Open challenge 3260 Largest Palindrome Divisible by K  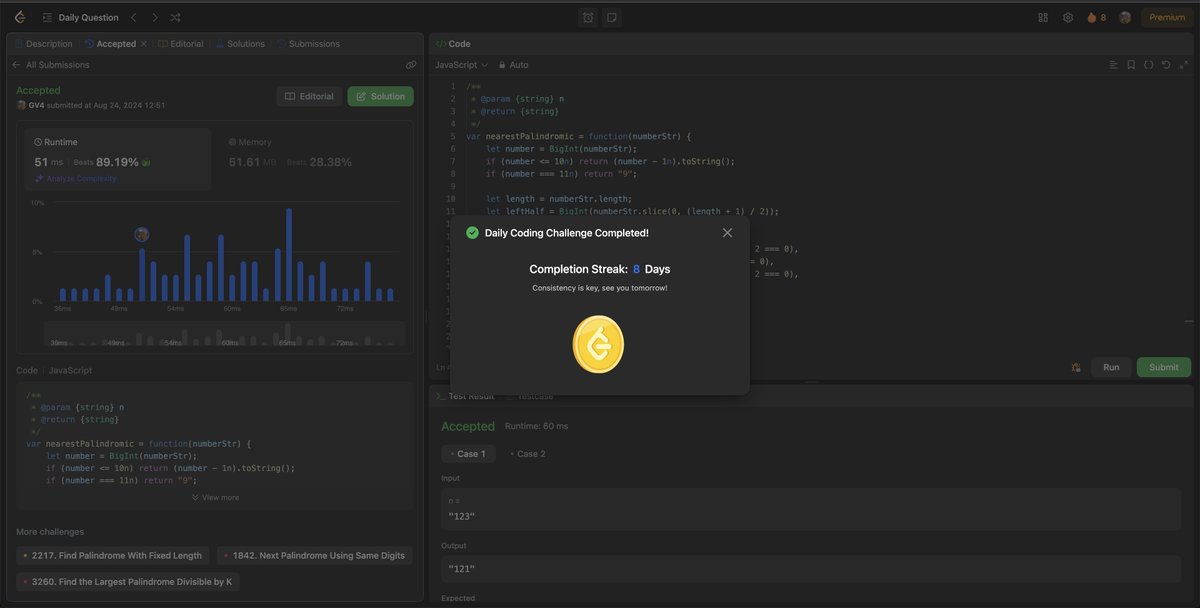(x=128, y=581)
